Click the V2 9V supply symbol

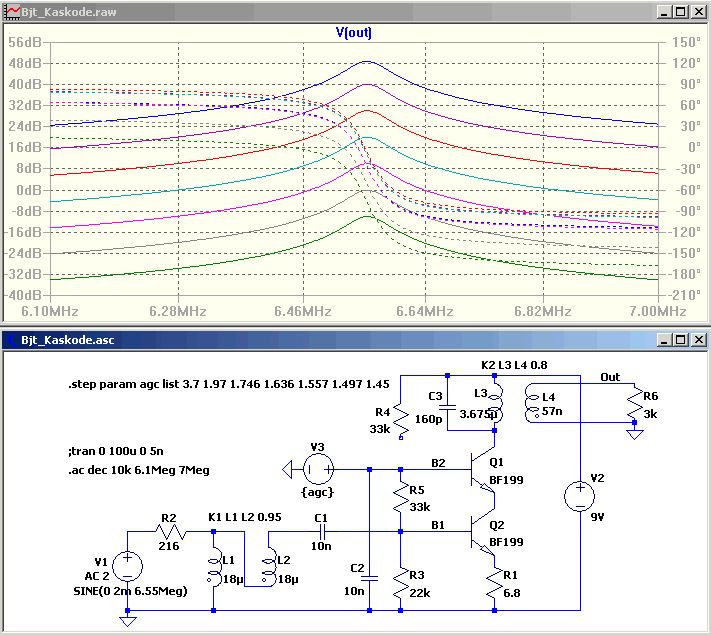[578, 496]
